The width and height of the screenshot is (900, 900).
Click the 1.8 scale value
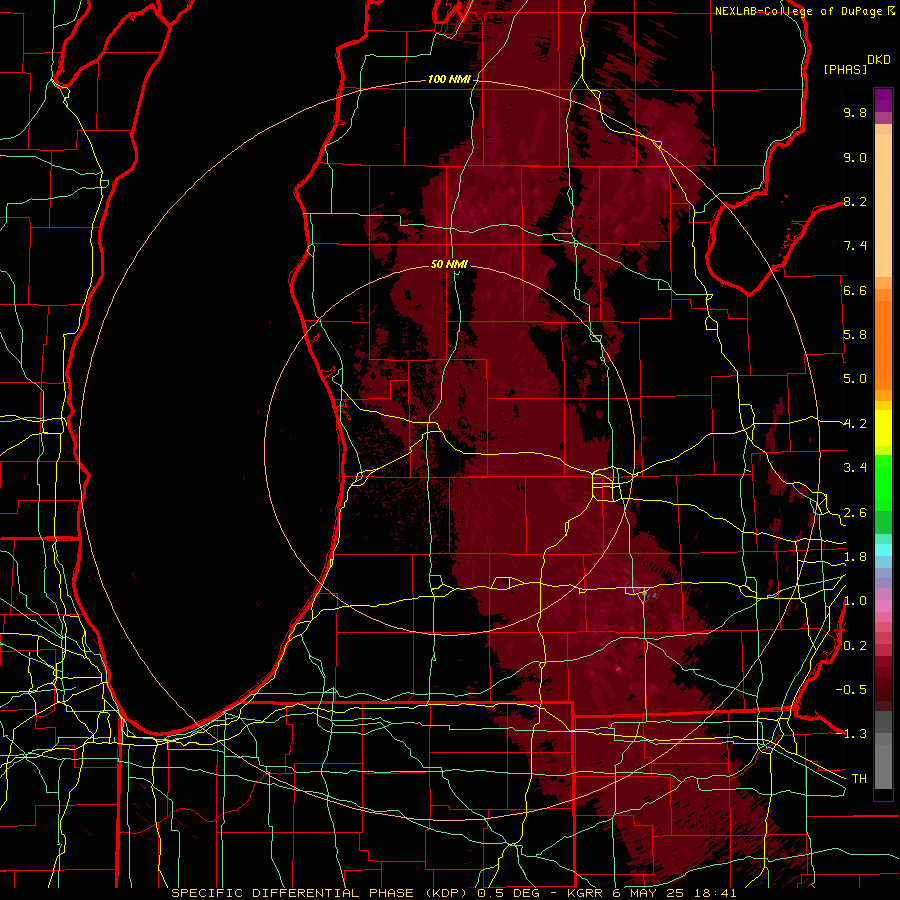855,557
